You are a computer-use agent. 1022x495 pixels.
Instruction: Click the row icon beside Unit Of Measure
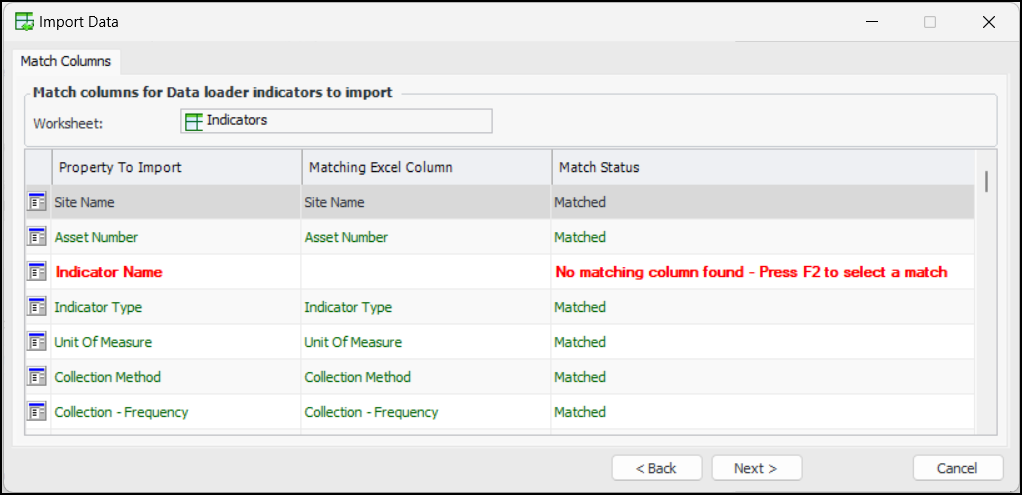point(37,342)
